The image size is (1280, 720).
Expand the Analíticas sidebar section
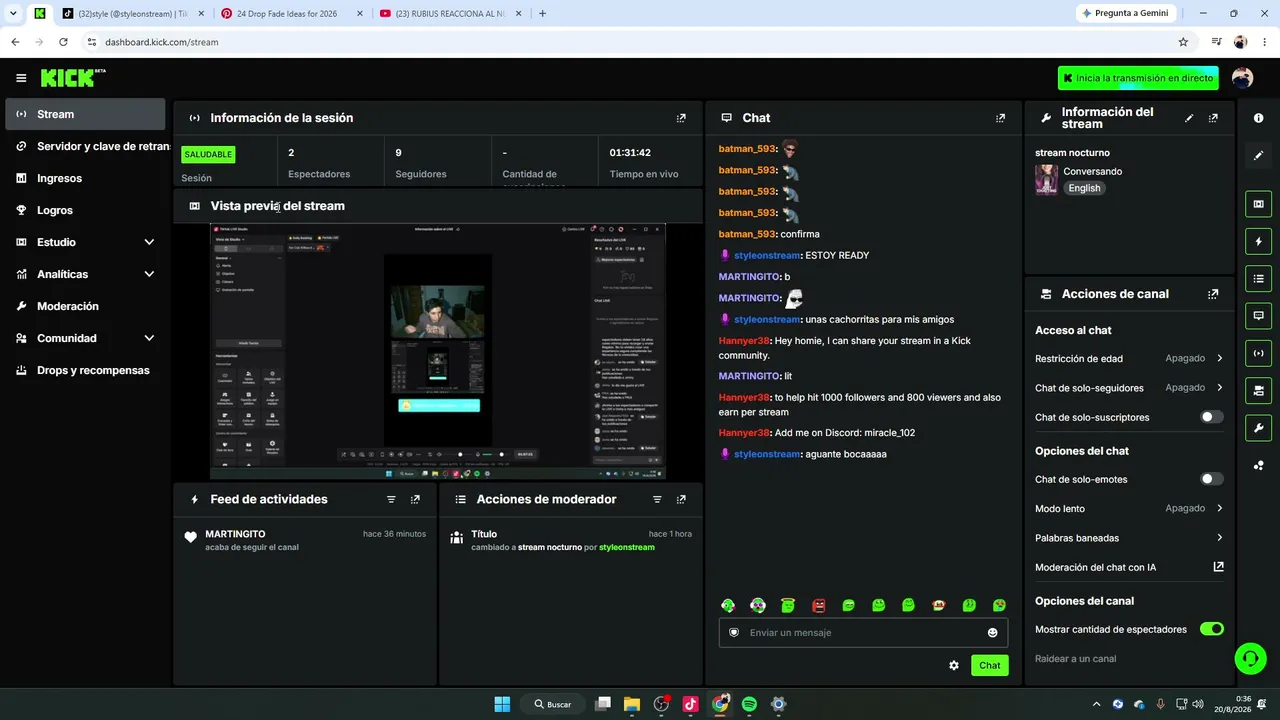pos(85,274)
